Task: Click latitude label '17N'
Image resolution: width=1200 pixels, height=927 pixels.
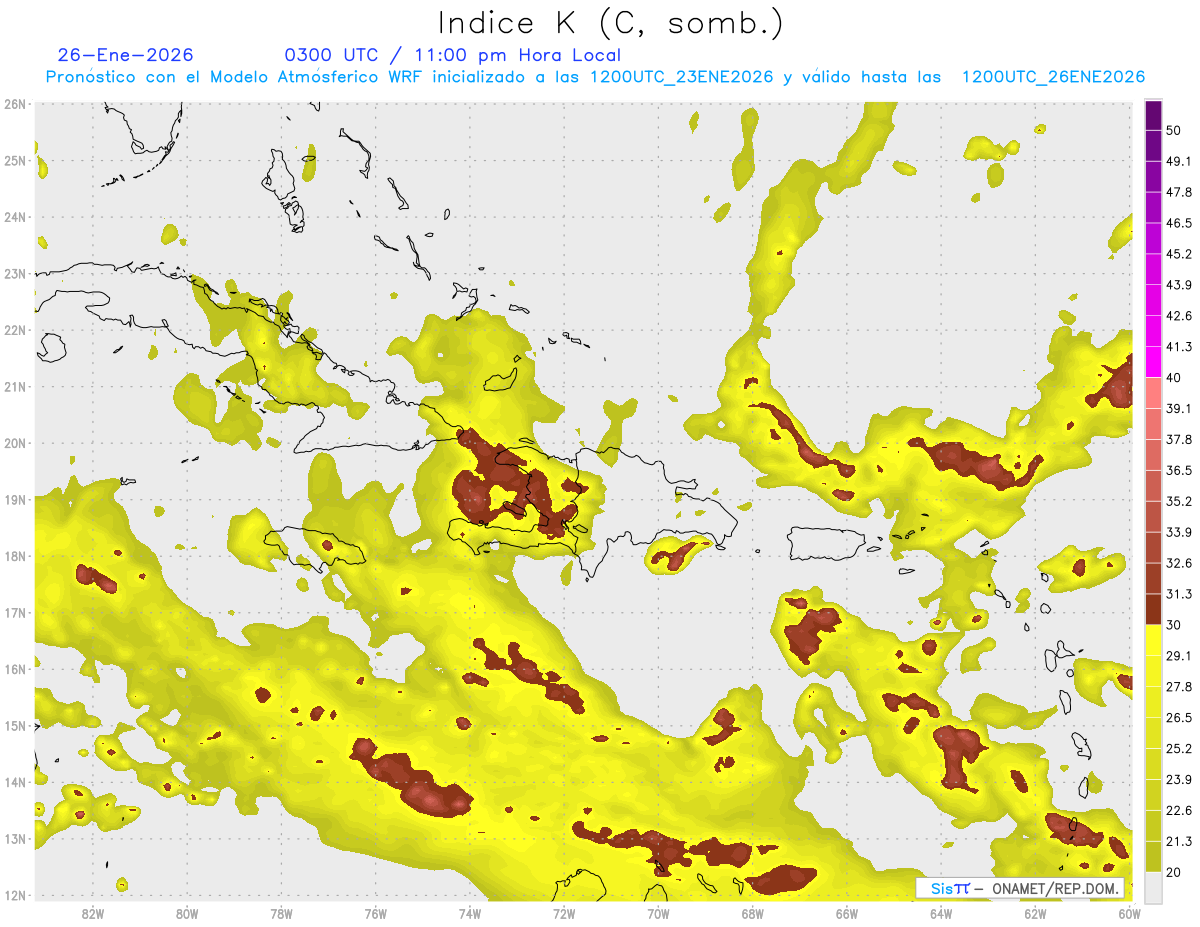Action: (x=15, y=613)
